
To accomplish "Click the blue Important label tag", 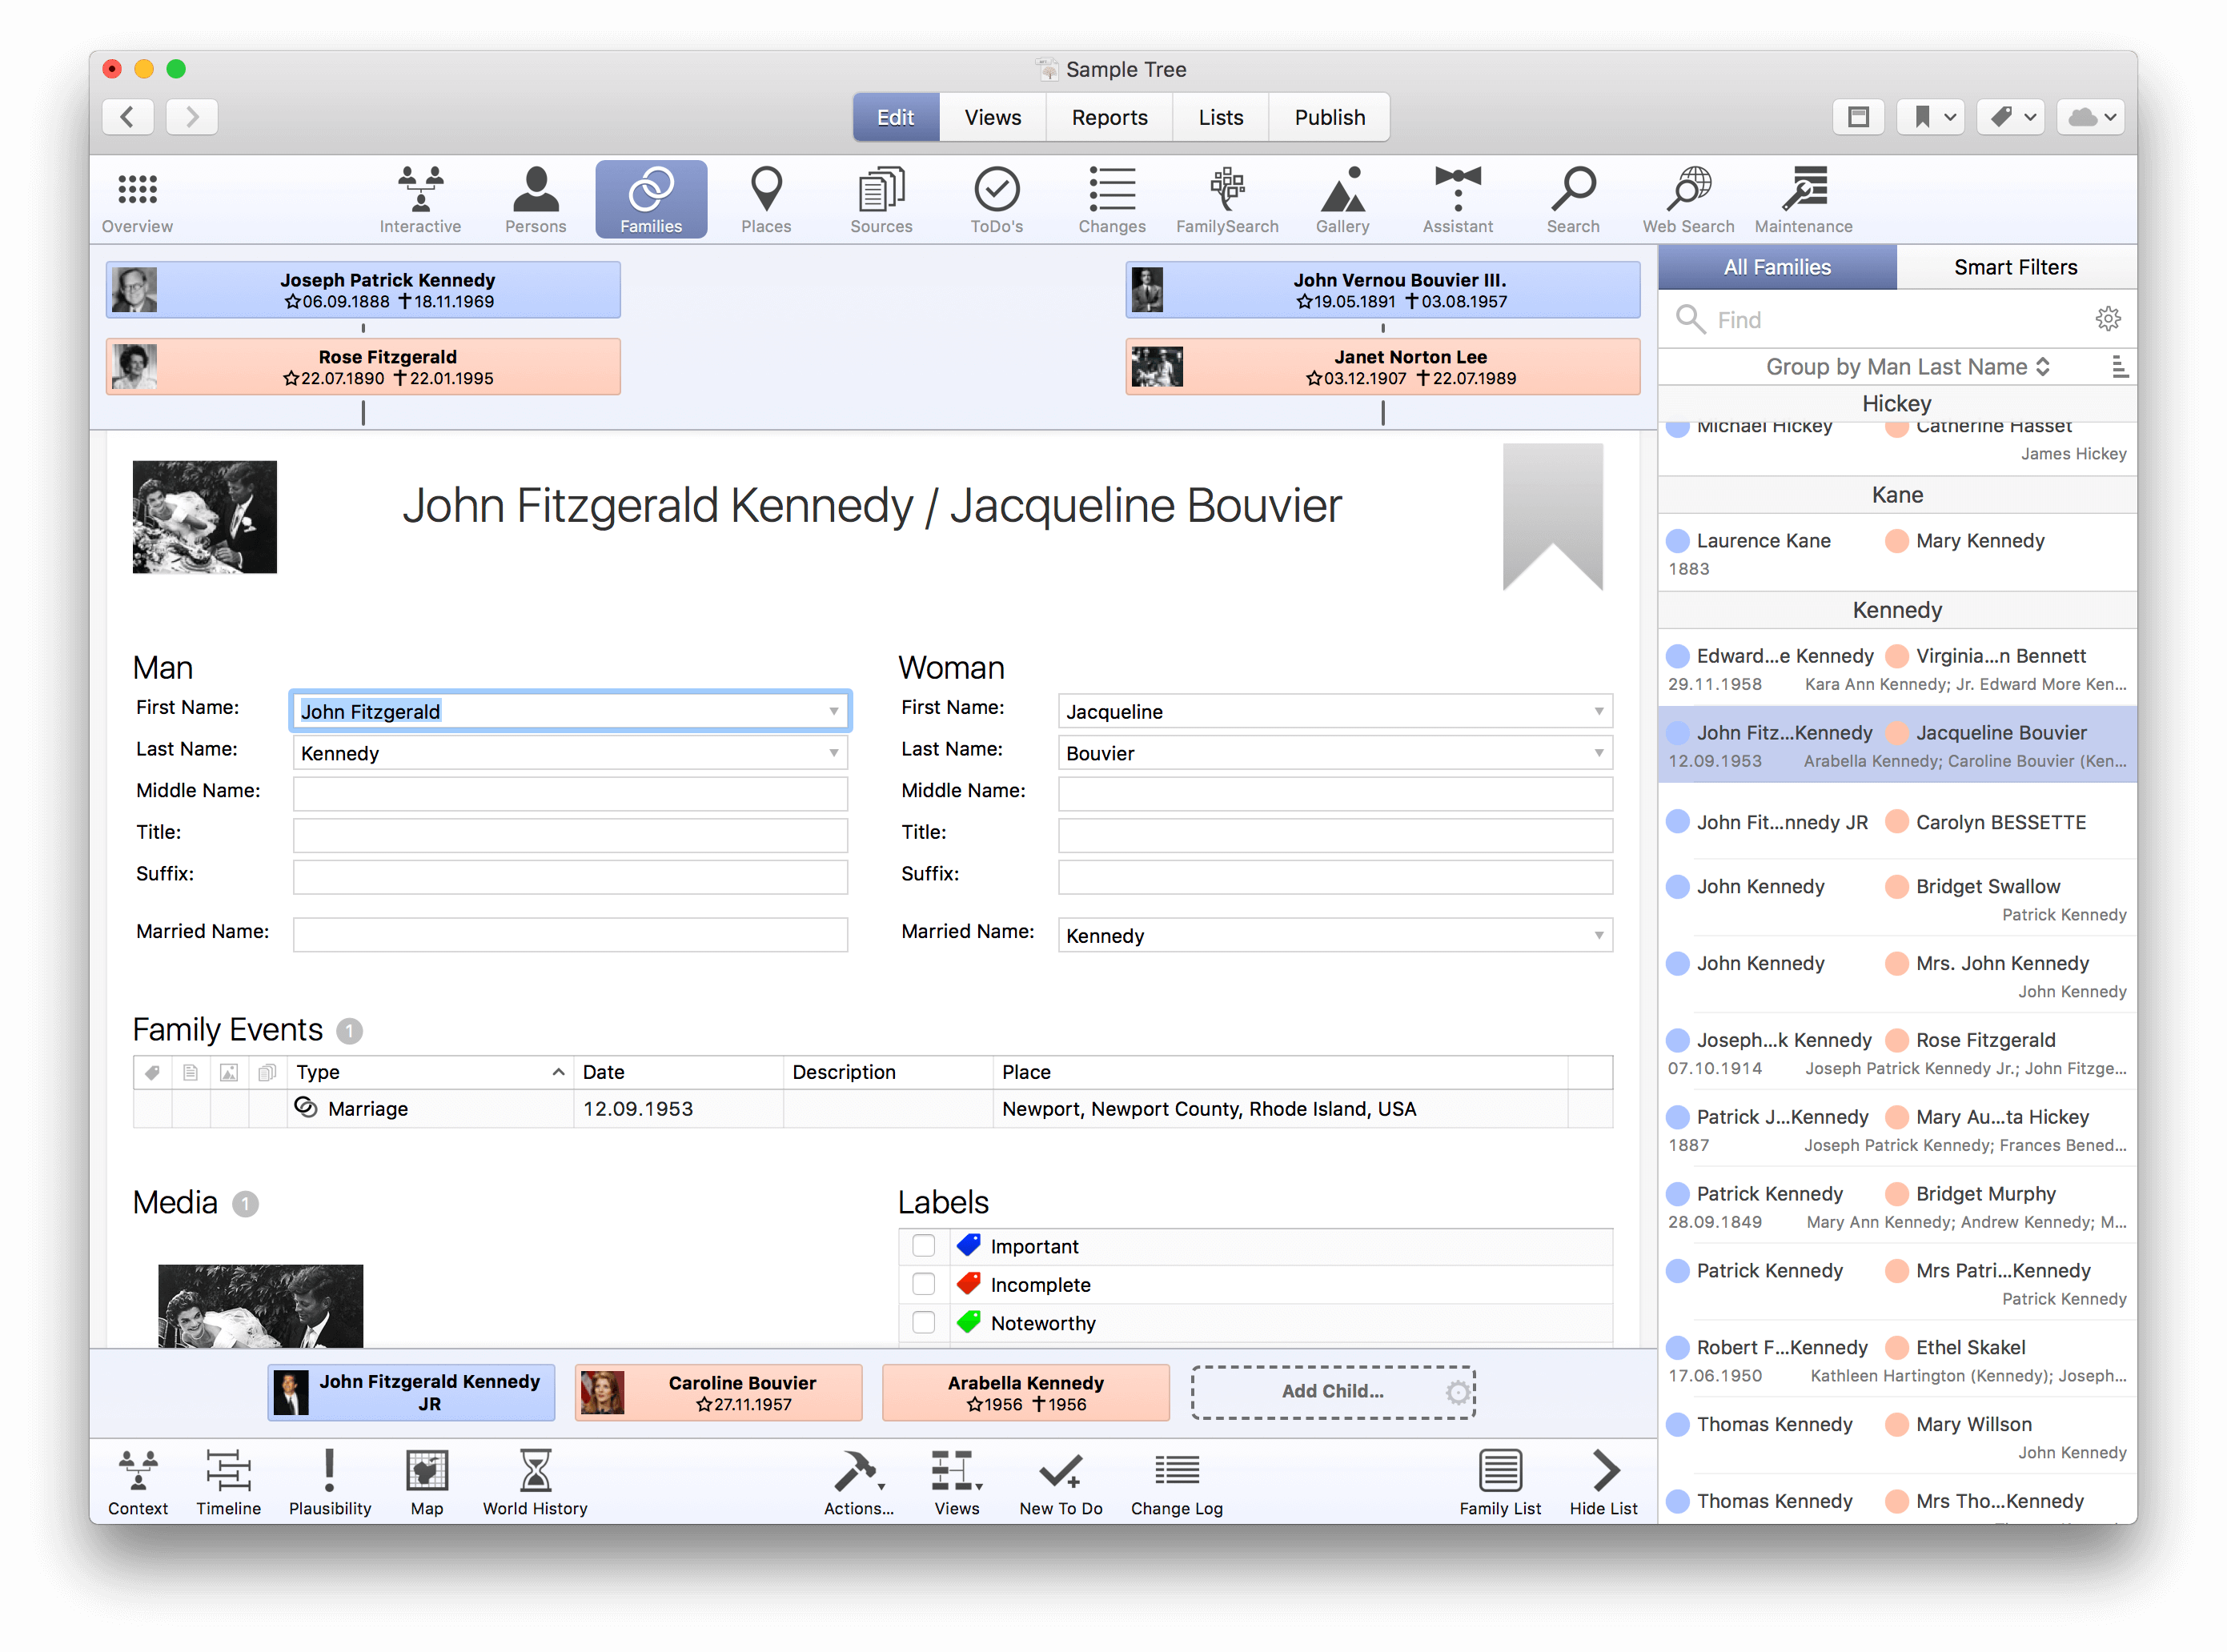I will (x=968, y=1246).
